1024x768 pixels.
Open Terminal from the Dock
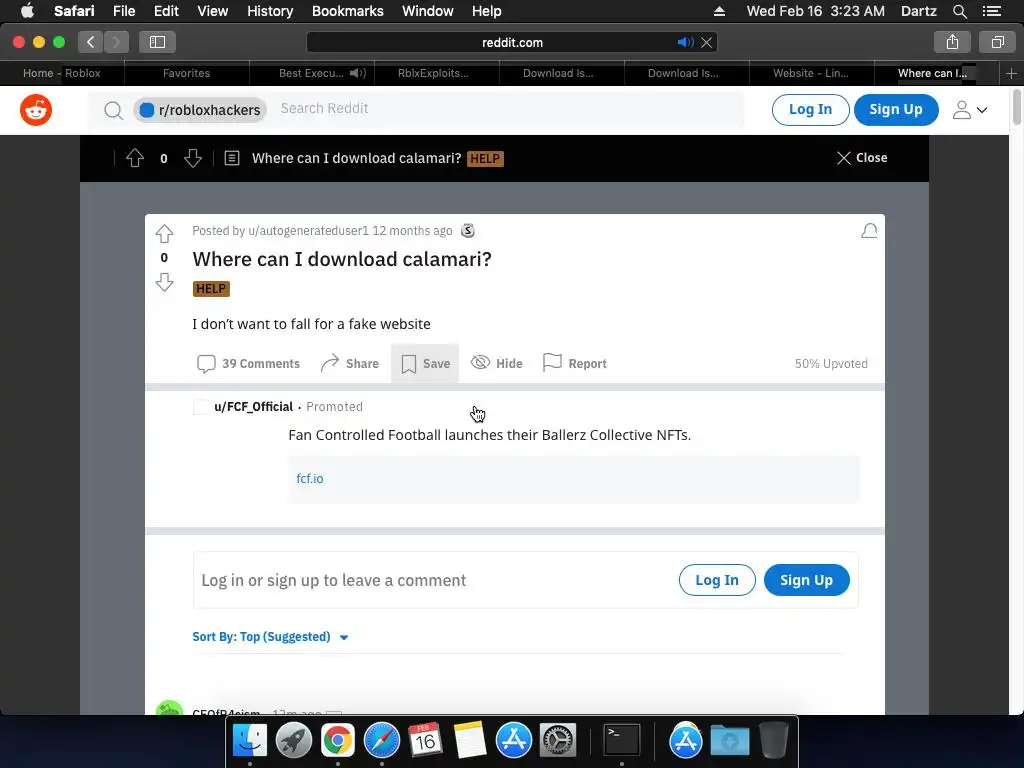coord(621,741)
